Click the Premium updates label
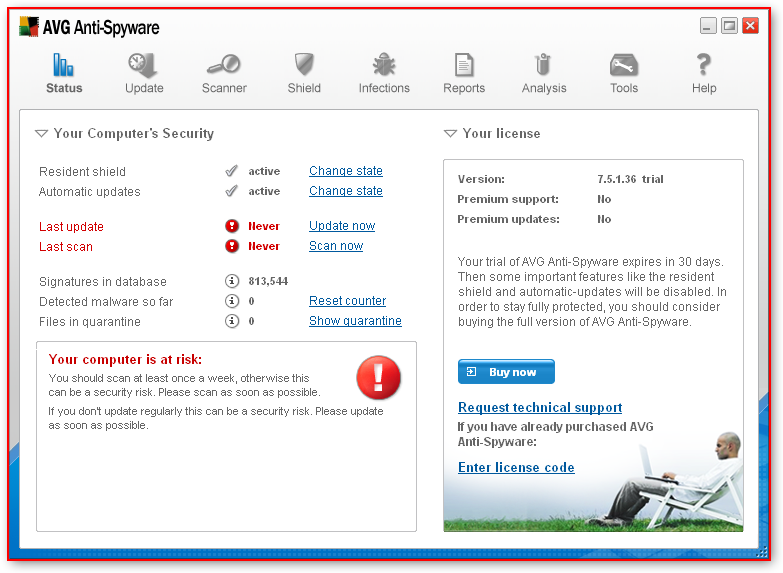Image resolution: width=783 pixels, height=573 pixels. [508, 219]
